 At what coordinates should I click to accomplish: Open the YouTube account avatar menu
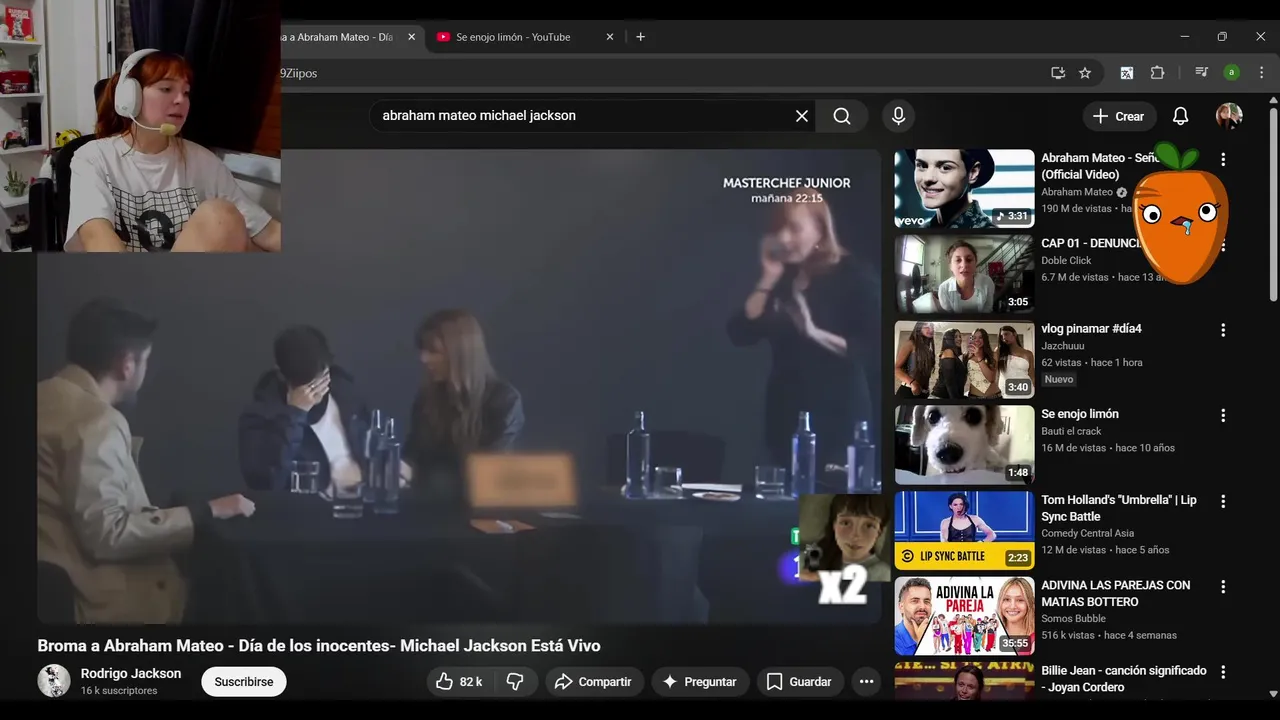(1229, 116)
